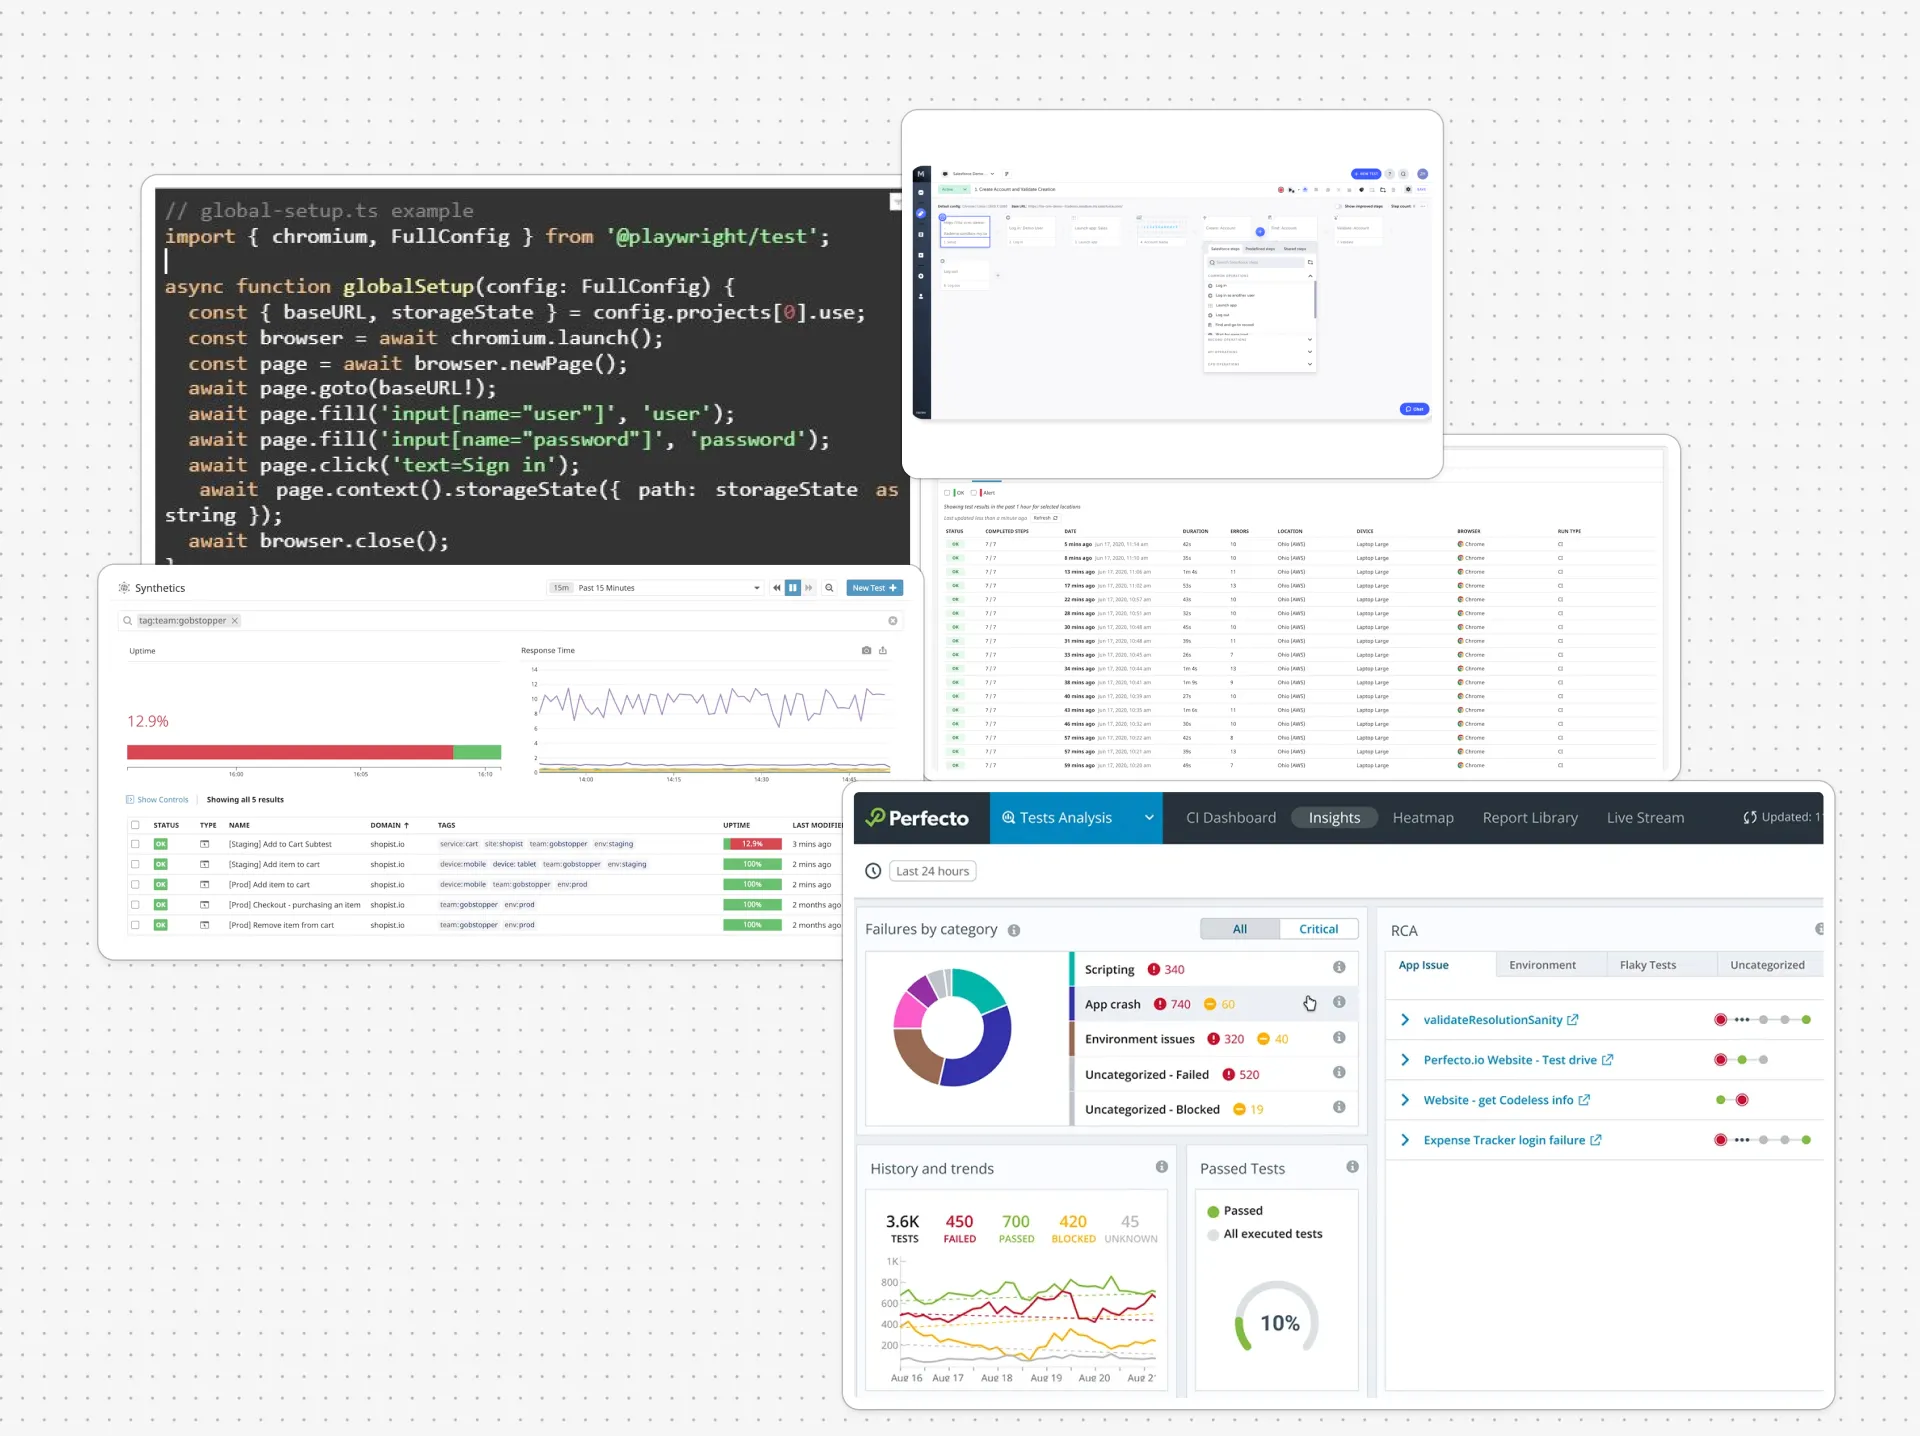The image size is (1920, 1436).
Task: Click red record icon in test editor toolbar
Action: (1281, 189)
